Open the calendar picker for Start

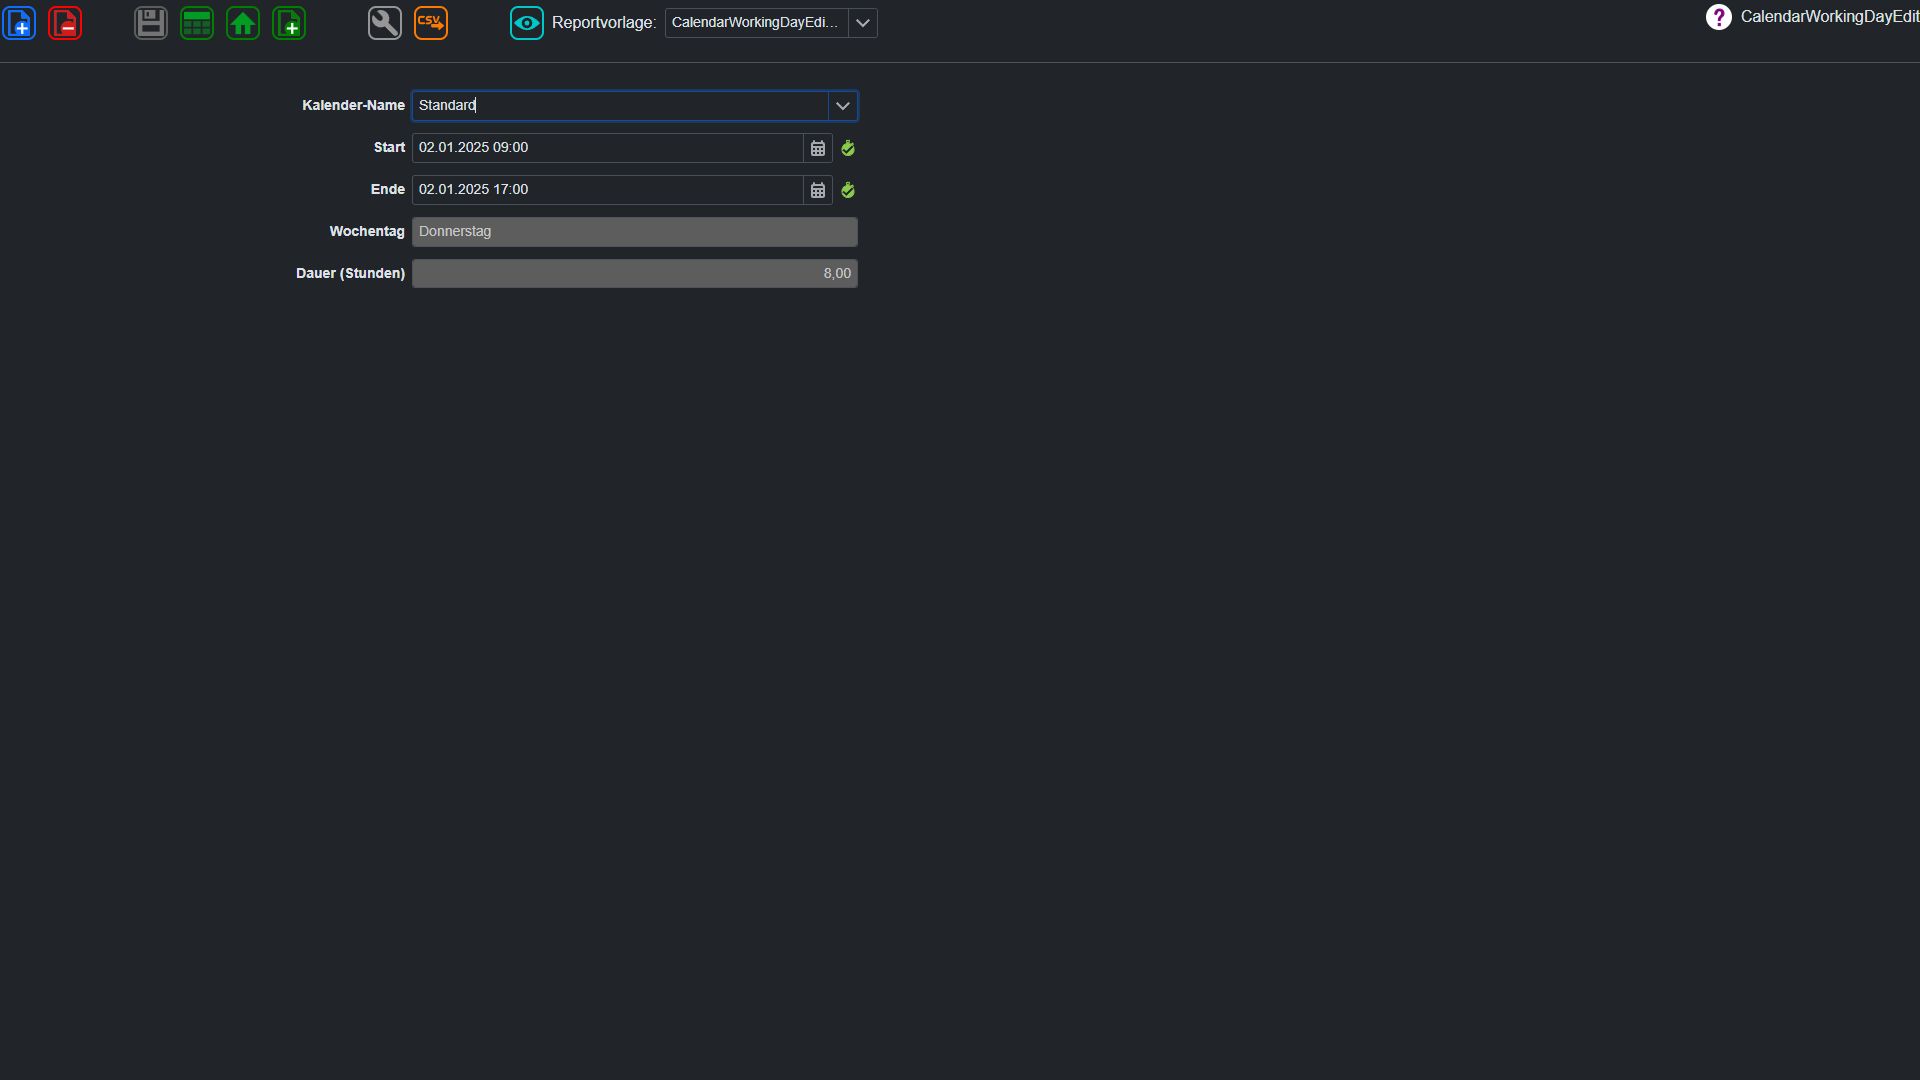[818, 148]
